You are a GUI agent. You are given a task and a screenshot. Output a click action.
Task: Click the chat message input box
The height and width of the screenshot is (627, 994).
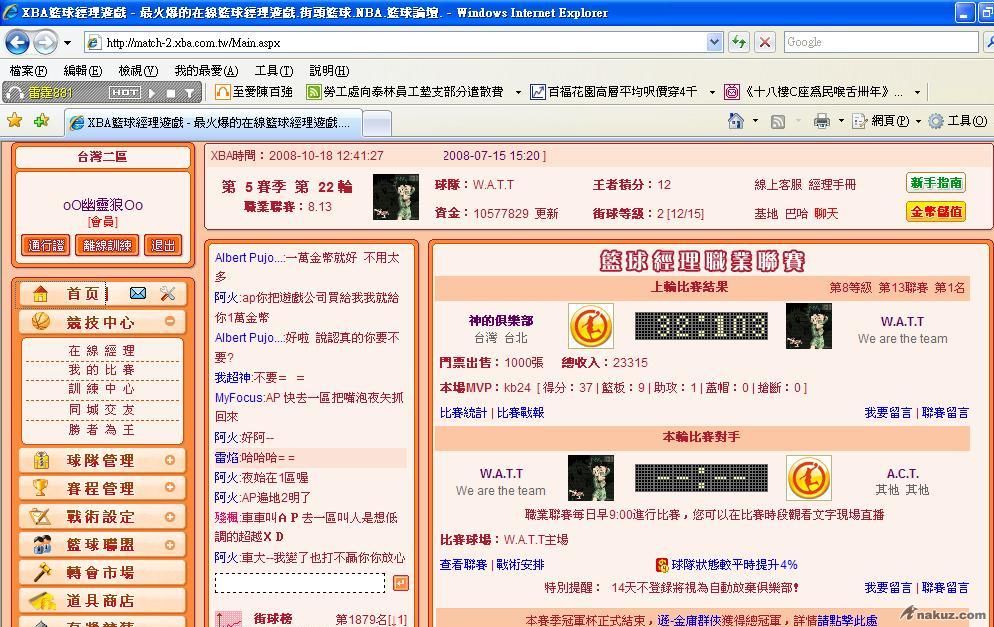pyautogui.click(x=300, y=583)
